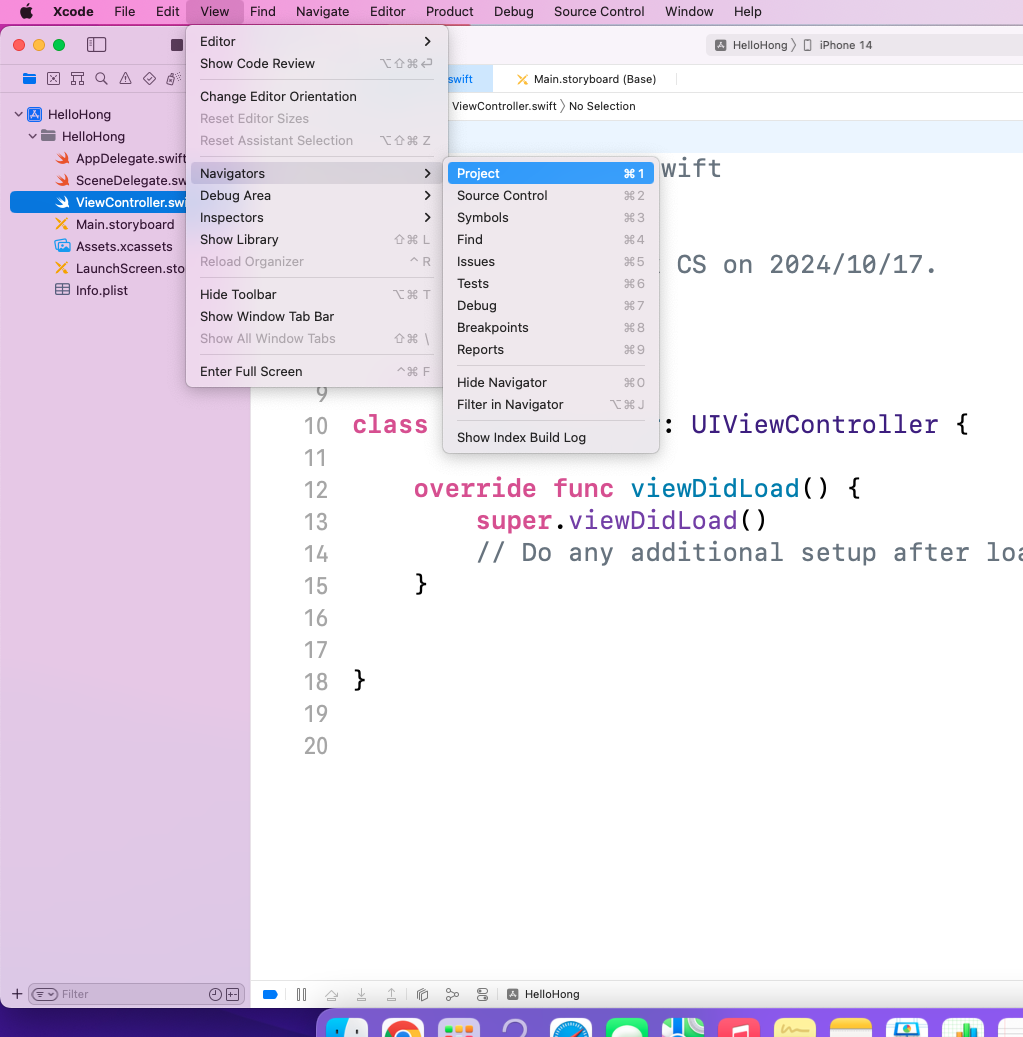This screenshot has width=1023, height=1037.
Task: Click Step Out in debug bar
Action: 391,994
